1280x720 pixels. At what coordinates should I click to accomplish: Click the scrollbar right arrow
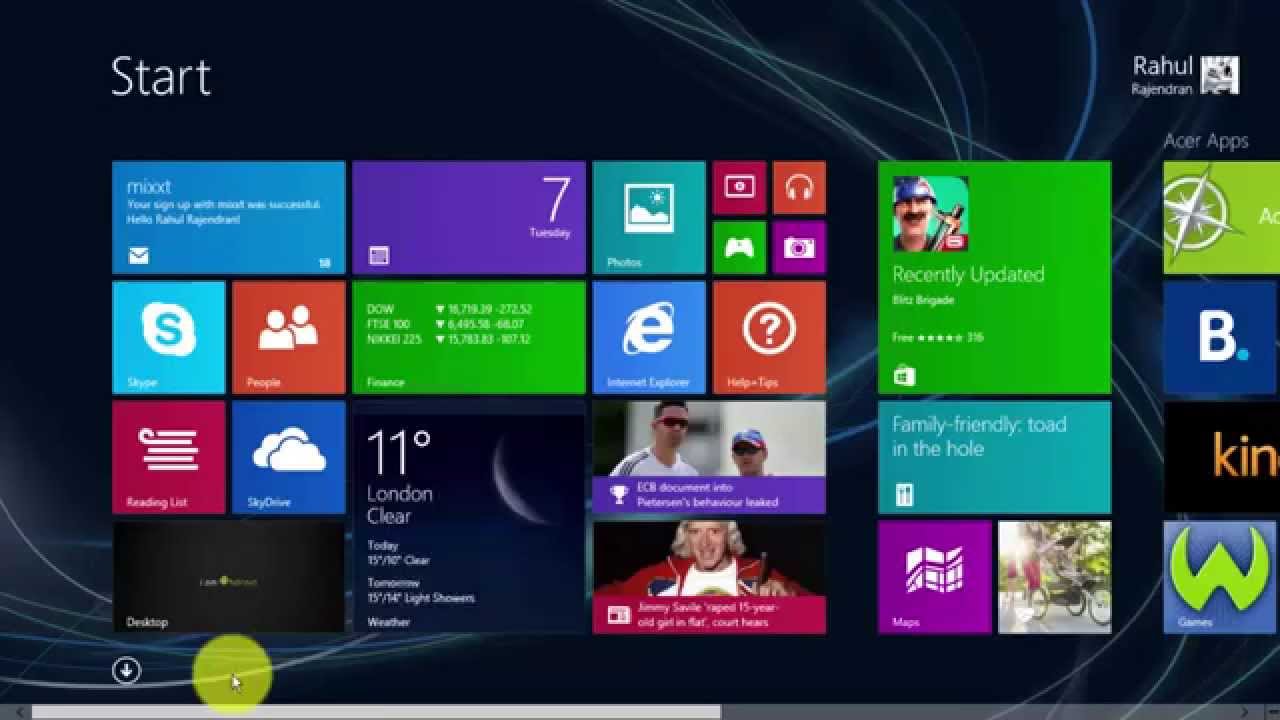tap(1245, 712)
